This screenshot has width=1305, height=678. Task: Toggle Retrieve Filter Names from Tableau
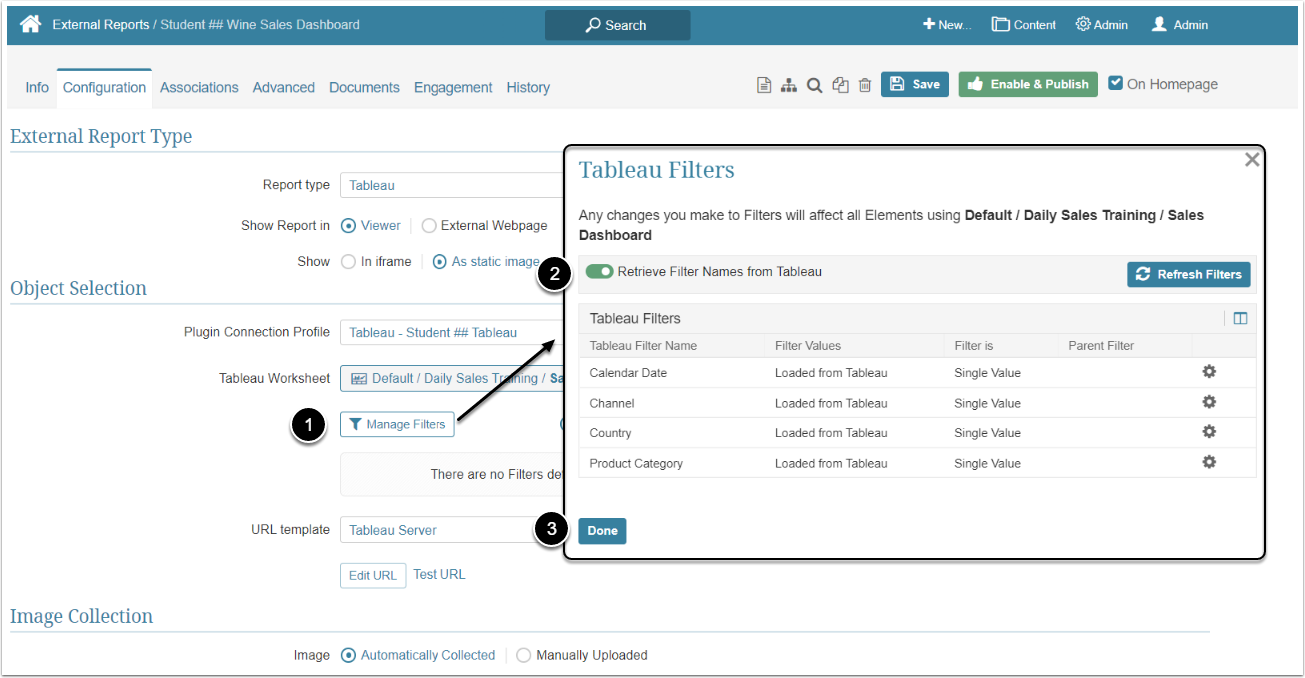pyautogui.click(x=600, y=272)
